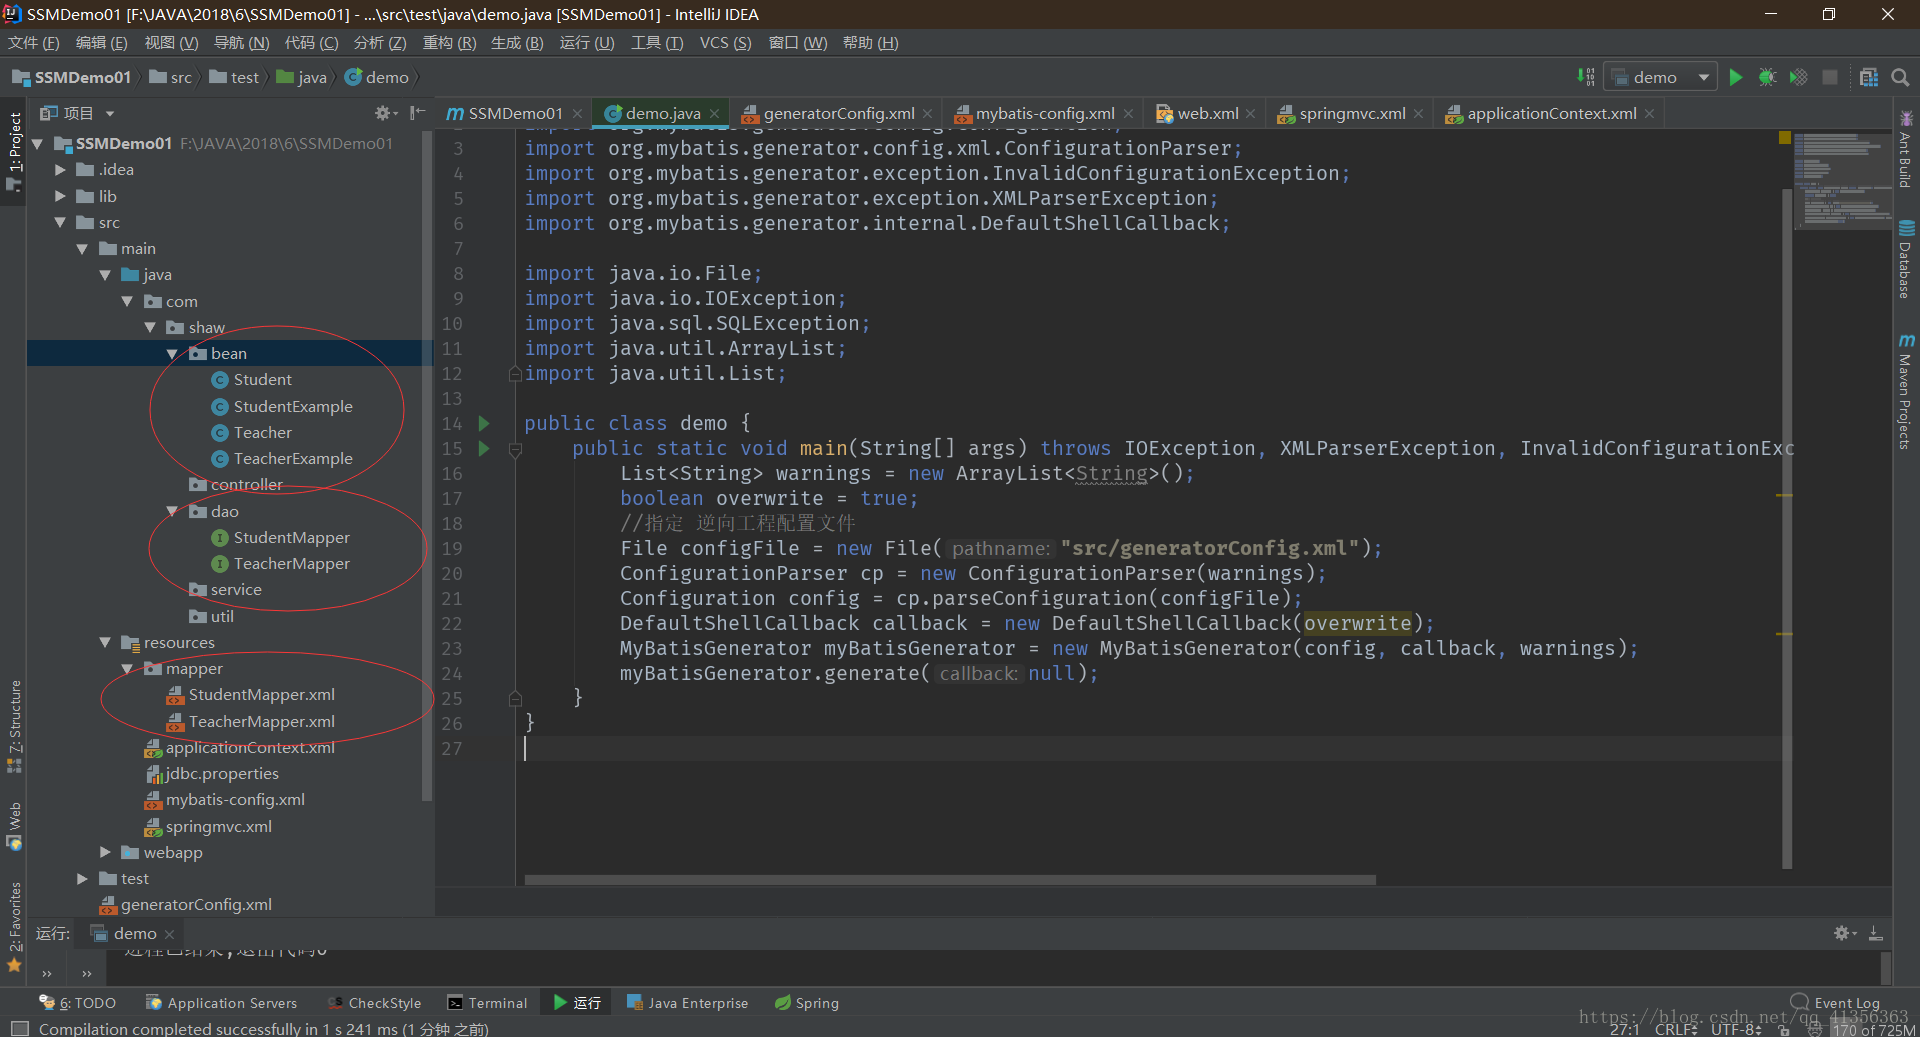
Task: Open the Ant Build side panel
Action: tap(1906, 150)
